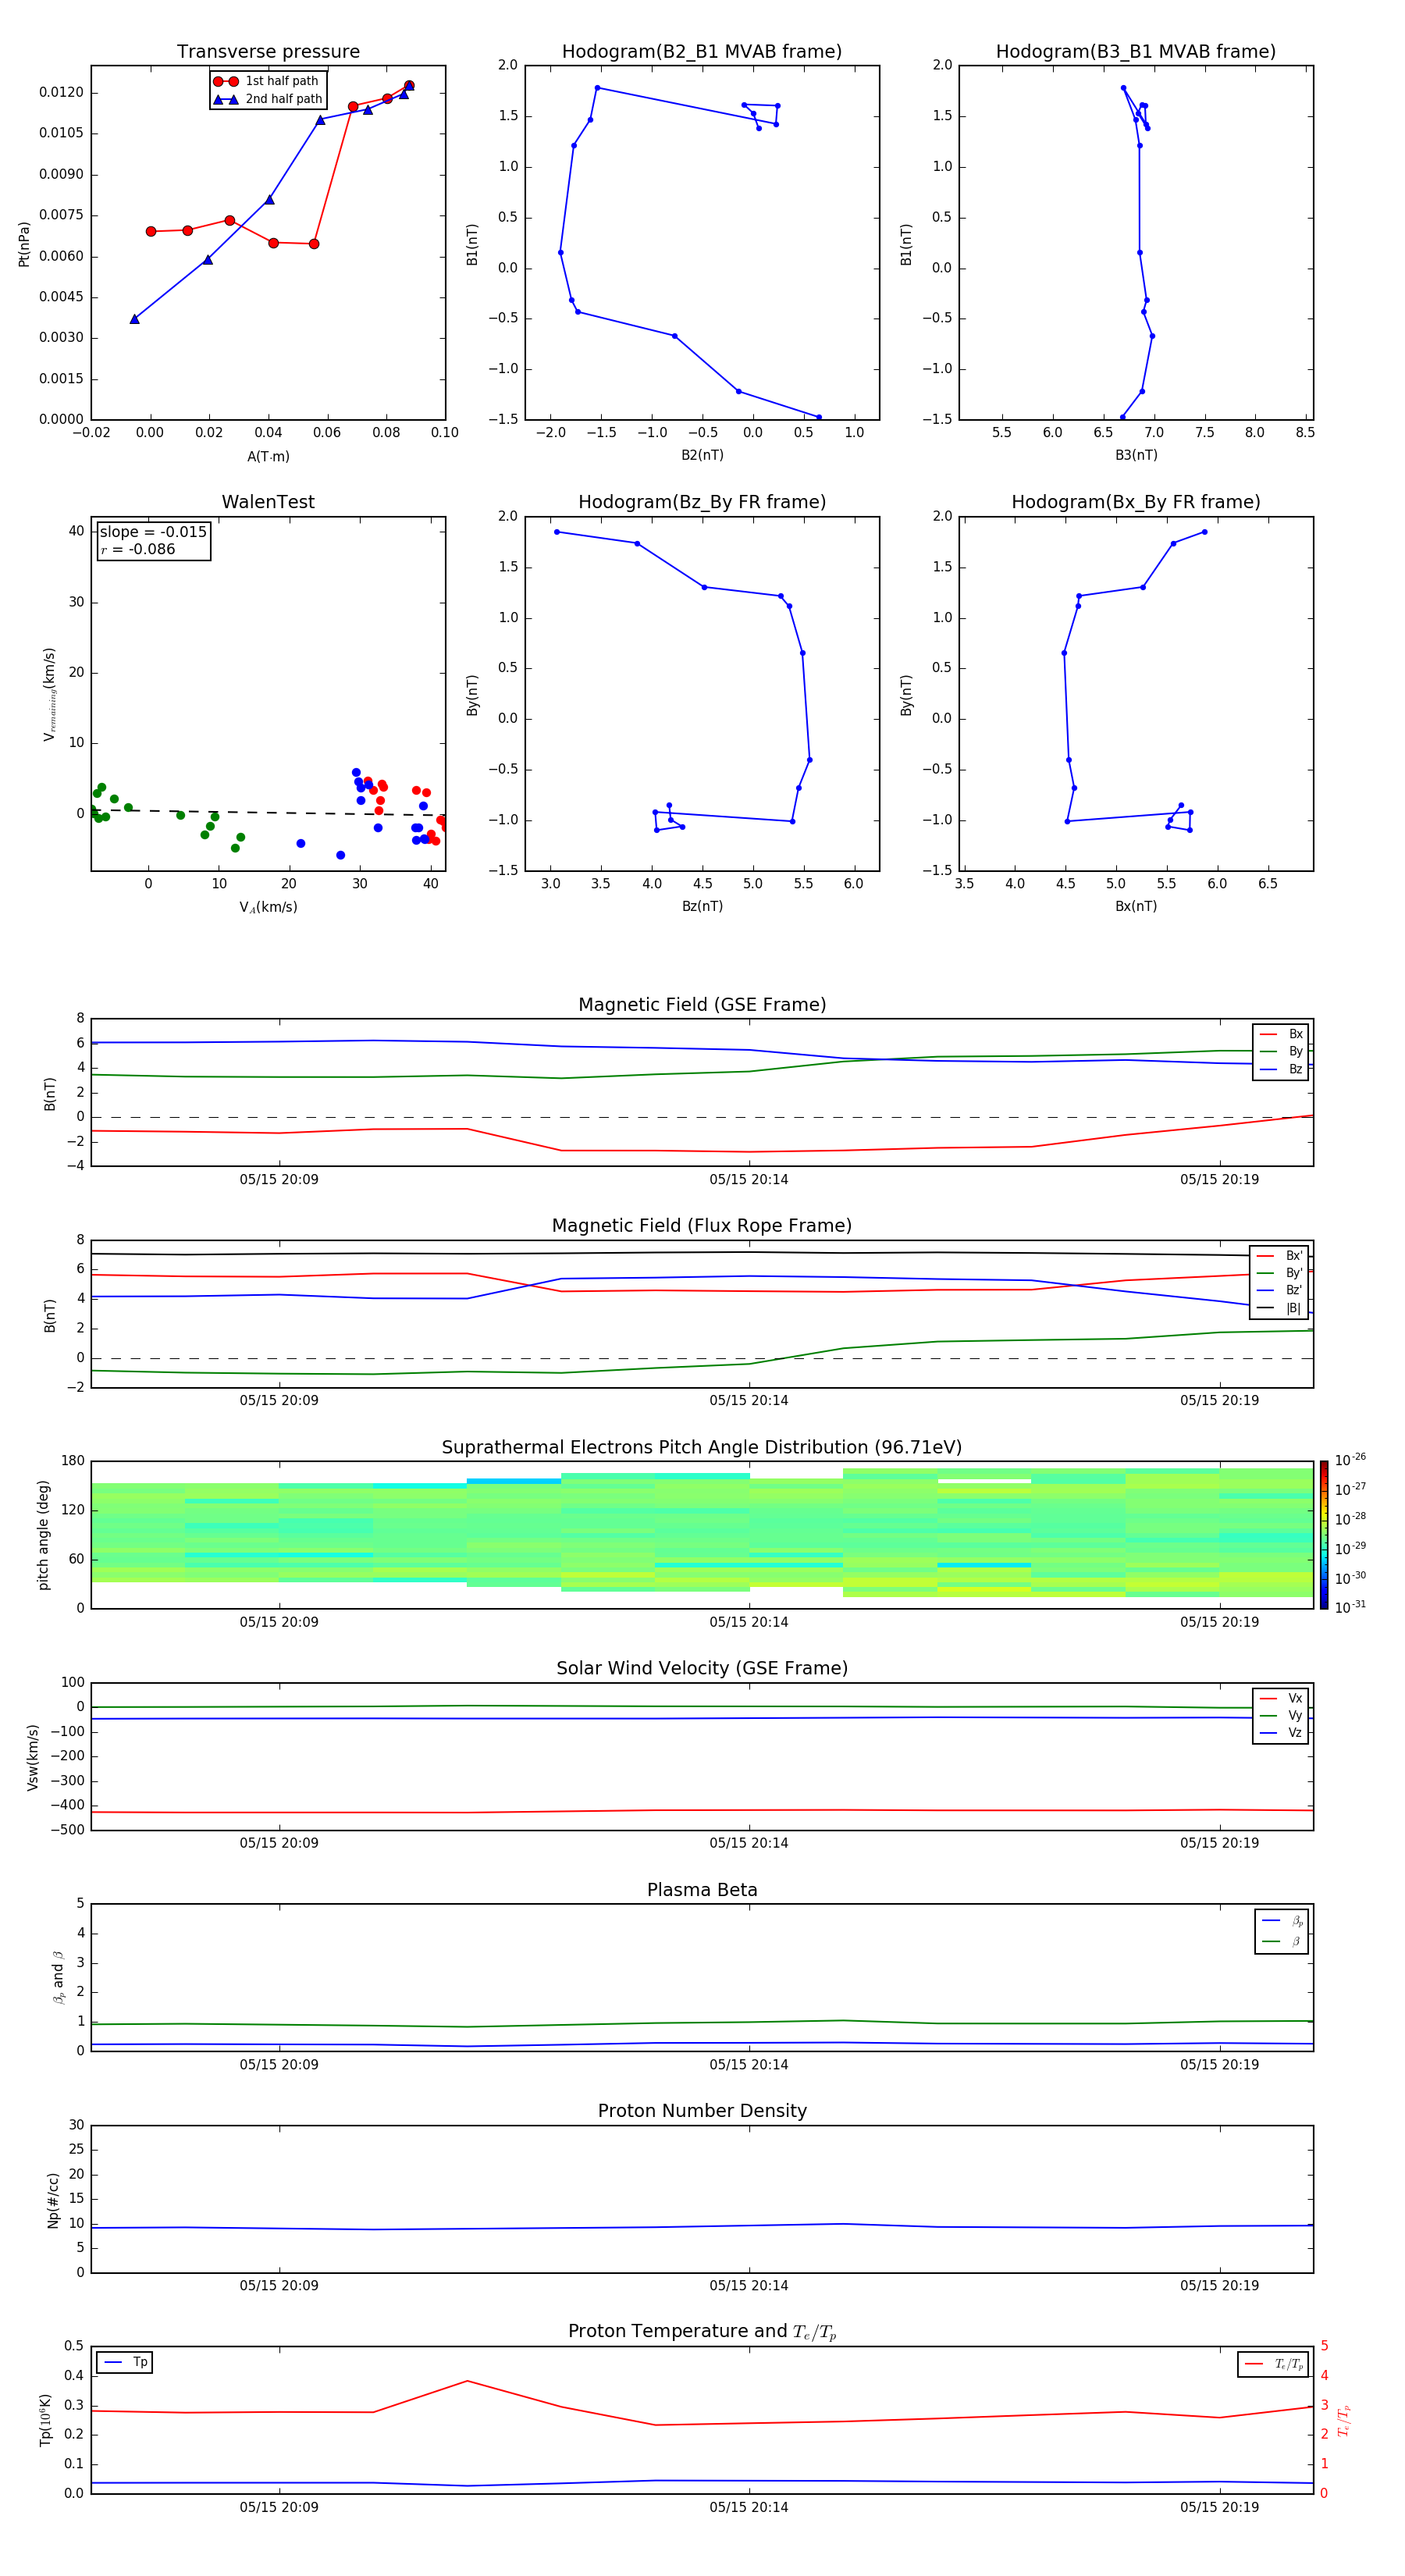Viewport: 1405px width, 2576px height.
Task: Click the 'Tp(10^6K)' axis label
Action: point(45,2420)
